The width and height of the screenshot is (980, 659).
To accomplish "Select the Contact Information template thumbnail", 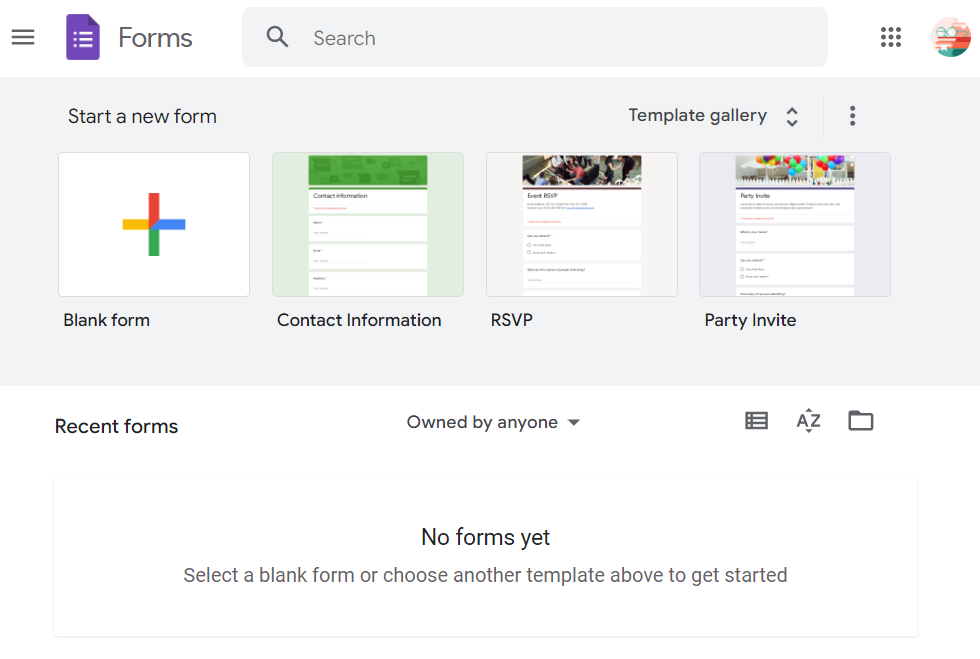I will coord(367,225).
